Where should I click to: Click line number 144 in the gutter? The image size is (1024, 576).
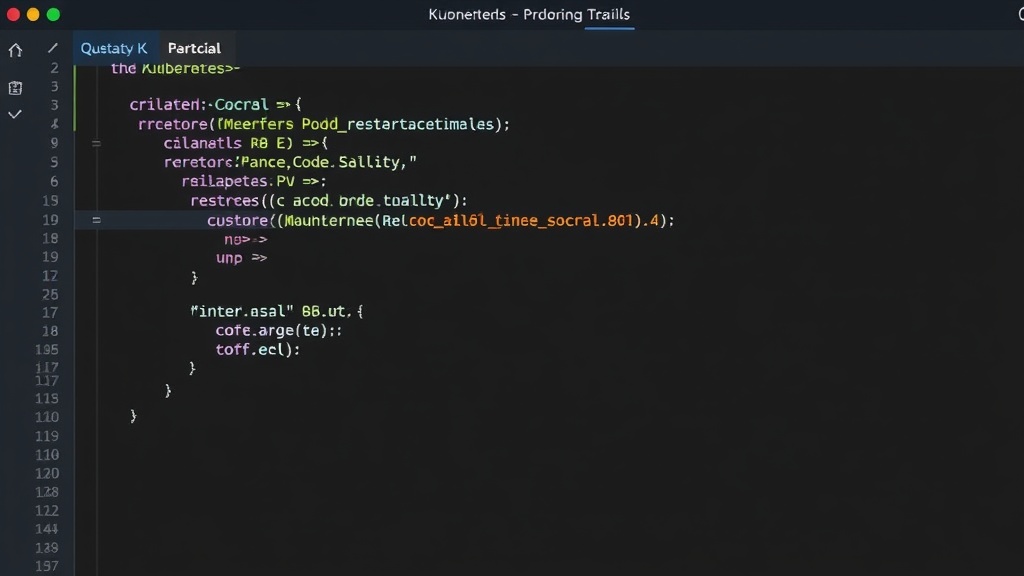(47, 528)
